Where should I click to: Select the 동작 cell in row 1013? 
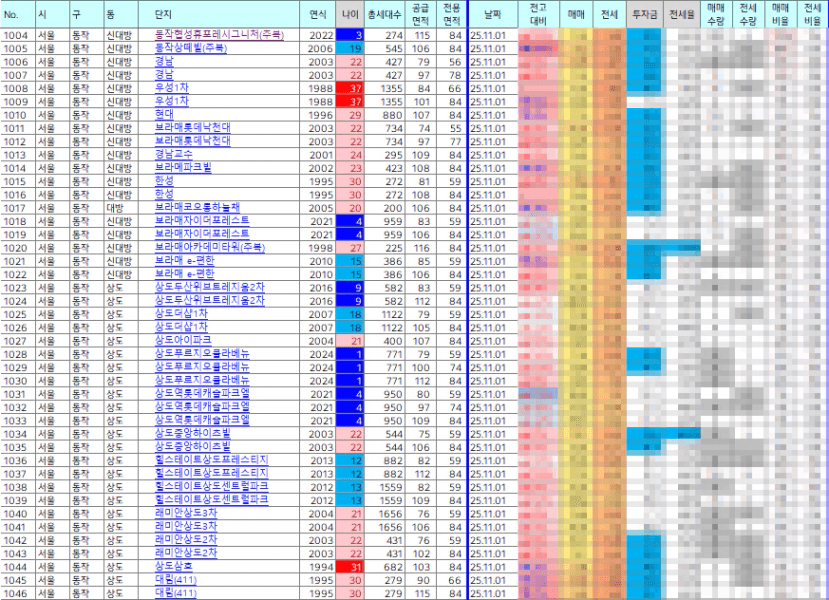click(x=86, y=154)
